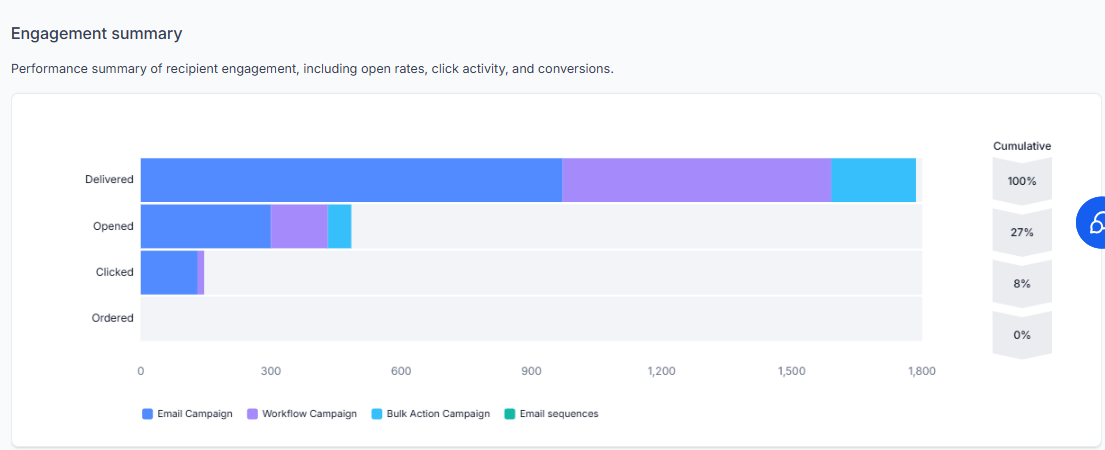This screenshot has width=1105, height=450.
Task: Select the Clicked Email Campaign blue segment
Action: tap(169, 272)
